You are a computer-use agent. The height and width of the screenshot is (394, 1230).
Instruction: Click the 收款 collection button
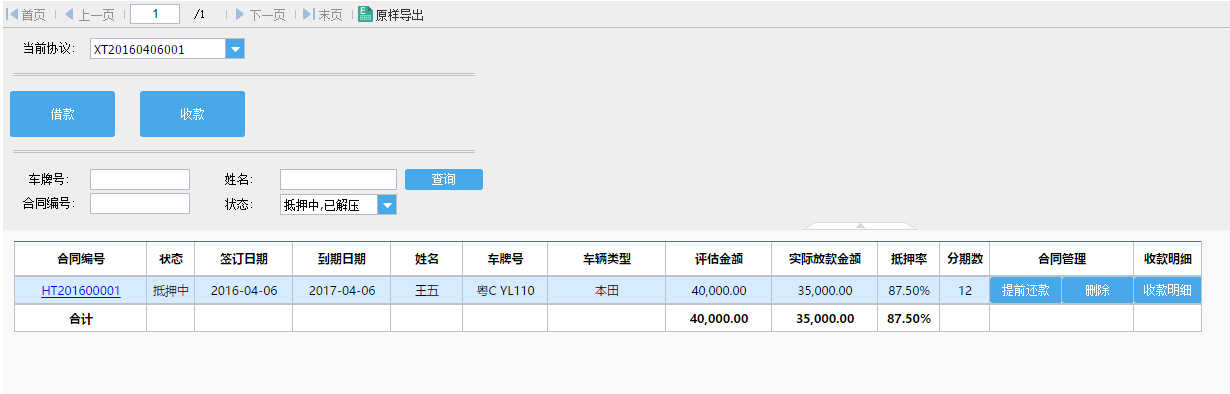pyautogui.click(x=192, y=114)
